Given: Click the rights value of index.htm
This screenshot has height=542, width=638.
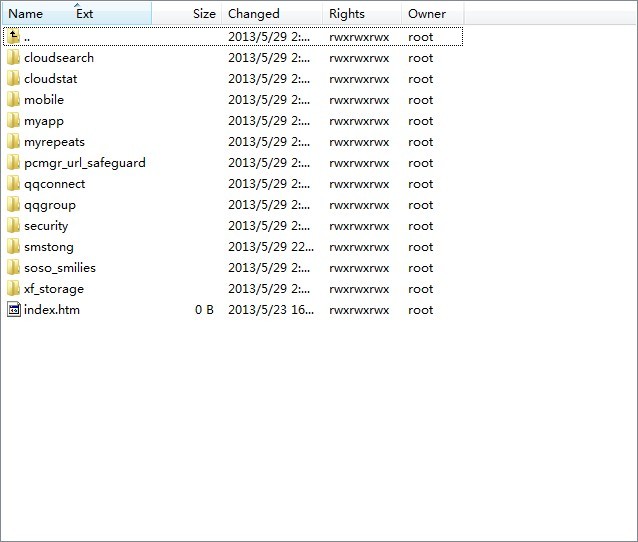Looking at the screenshot, I should click(359, 310).
